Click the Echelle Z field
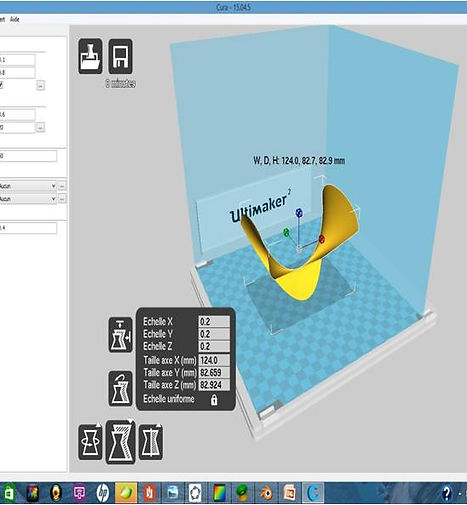 coord(214,346)
